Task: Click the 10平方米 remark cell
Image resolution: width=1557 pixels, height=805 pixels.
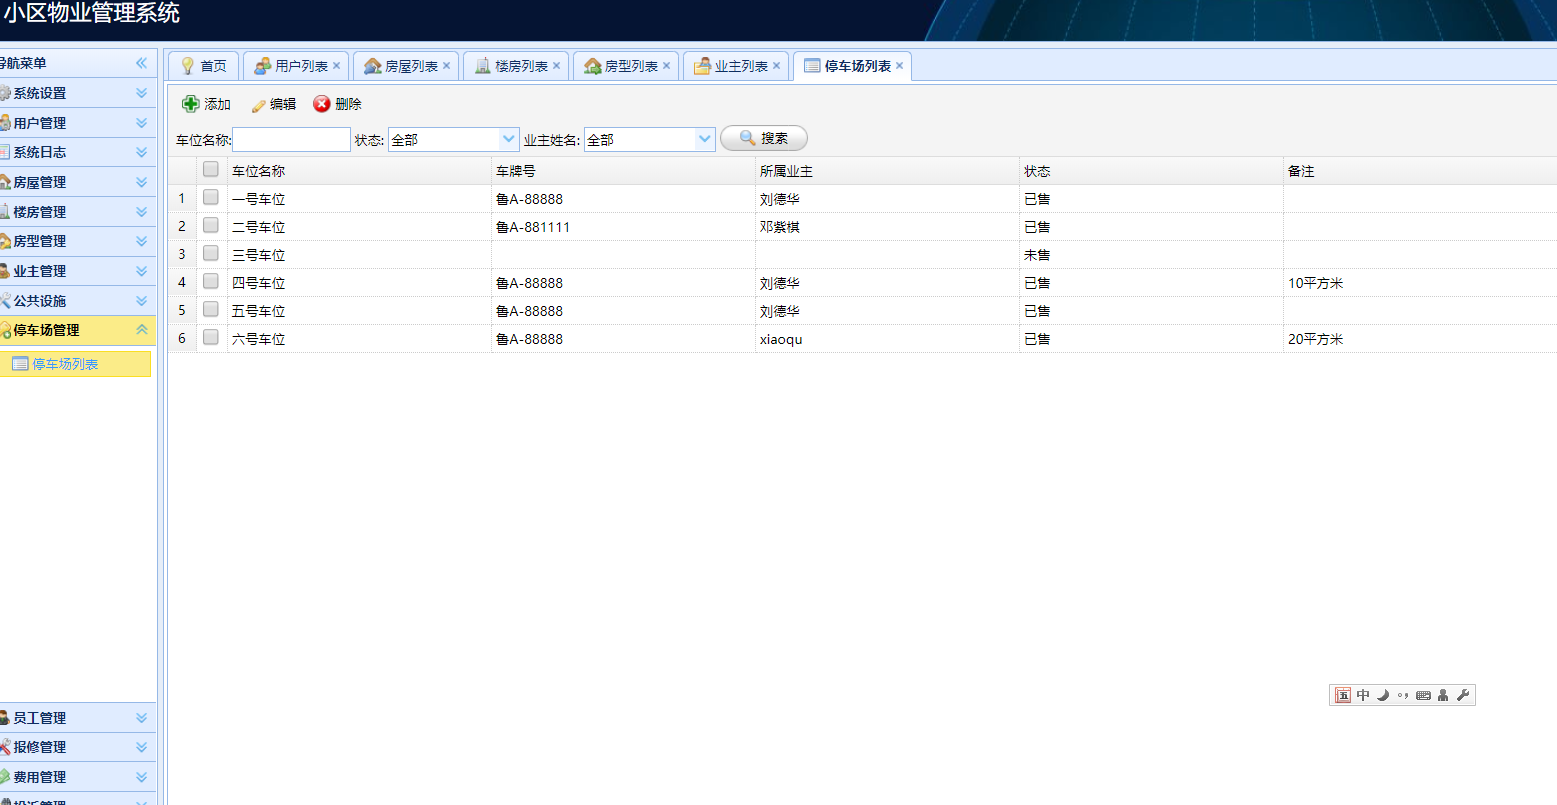Action: pos(1315,283)
